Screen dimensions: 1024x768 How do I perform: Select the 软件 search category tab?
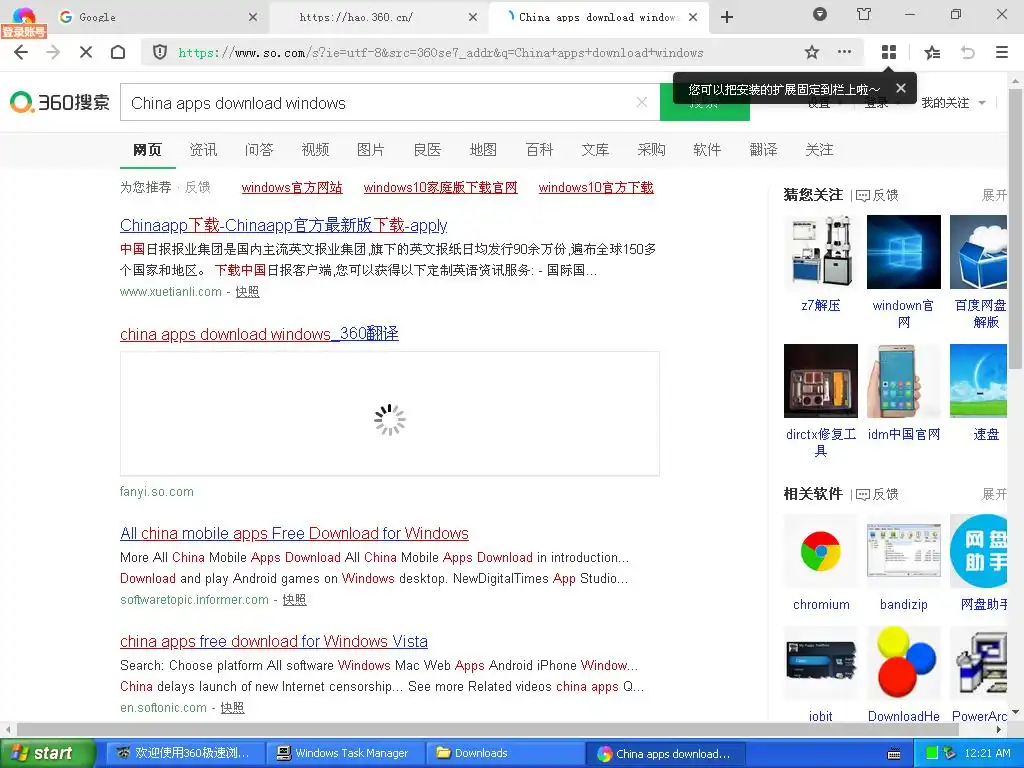[x=707, y=150]
